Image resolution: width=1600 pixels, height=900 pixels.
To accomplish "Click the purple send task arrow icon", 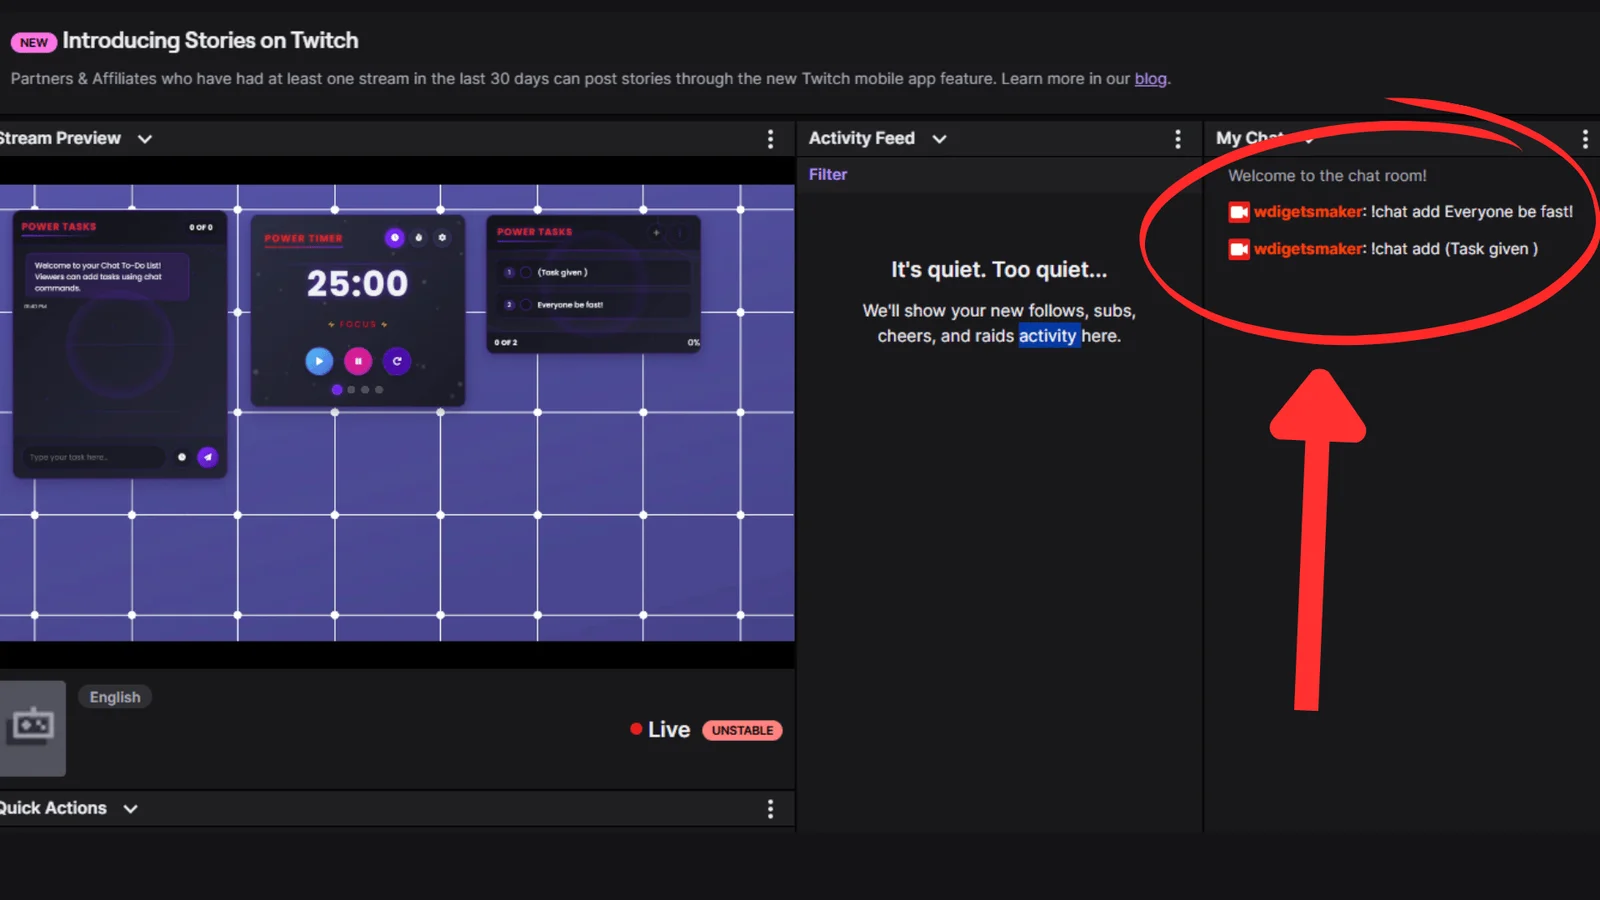I will (x=208, y=457).
